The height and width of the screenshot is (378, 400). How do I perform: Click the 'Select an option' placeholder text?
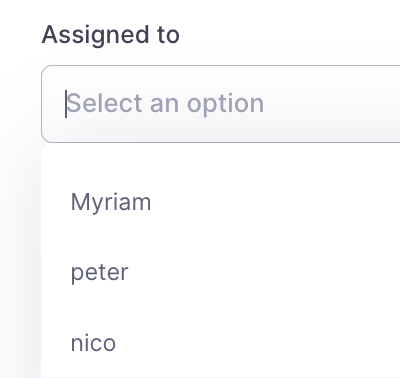pos(165,103)
